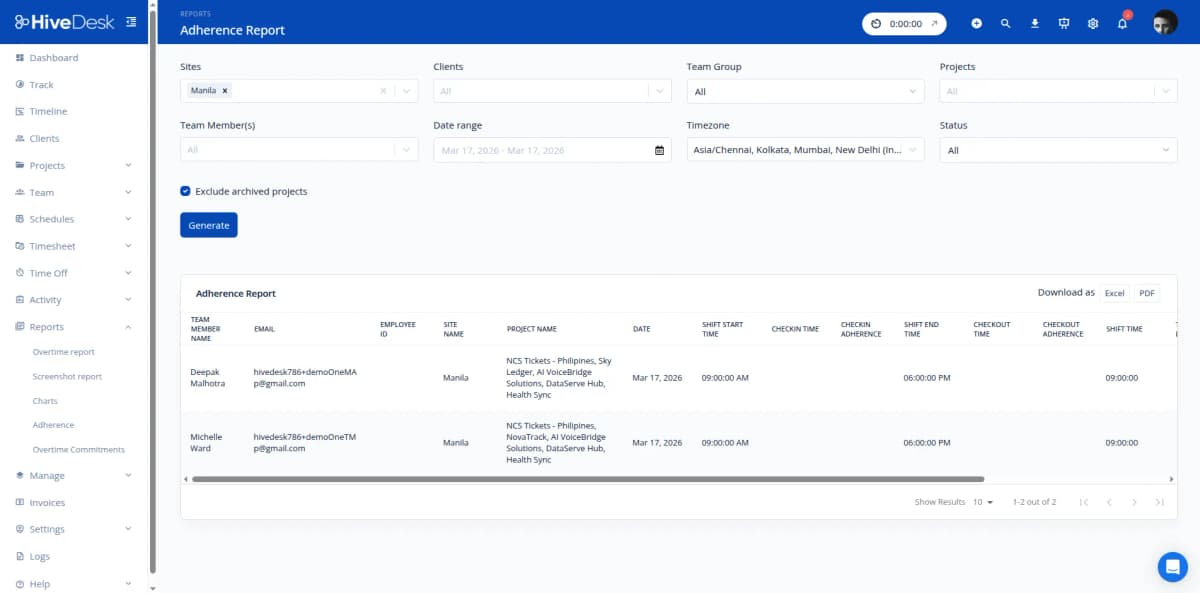Open the settings gear icon
Viewport: 1200px width, 593px height.
(1093, 22)
